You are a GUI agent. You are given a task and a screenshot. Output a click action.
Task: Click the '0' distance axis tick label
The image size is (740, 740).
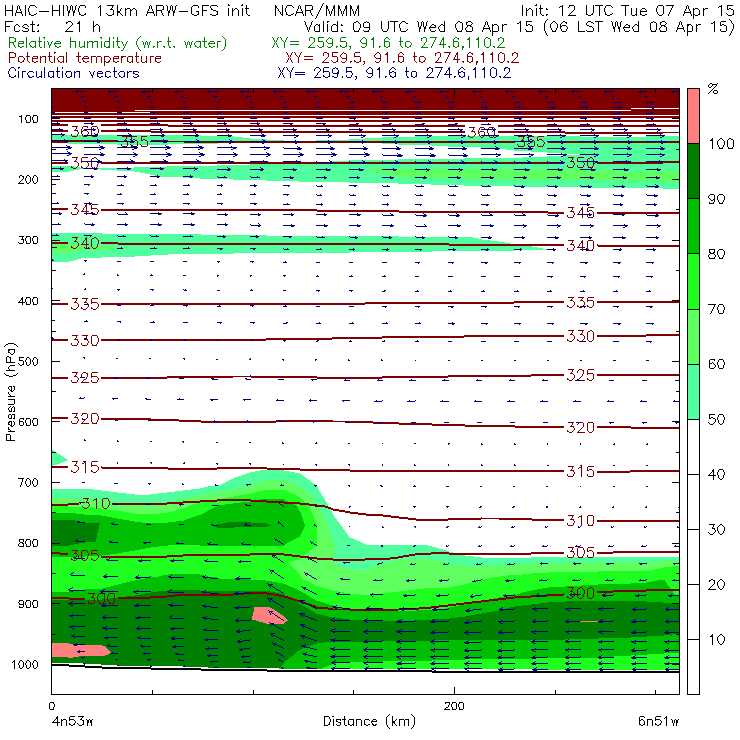(52, 706)
